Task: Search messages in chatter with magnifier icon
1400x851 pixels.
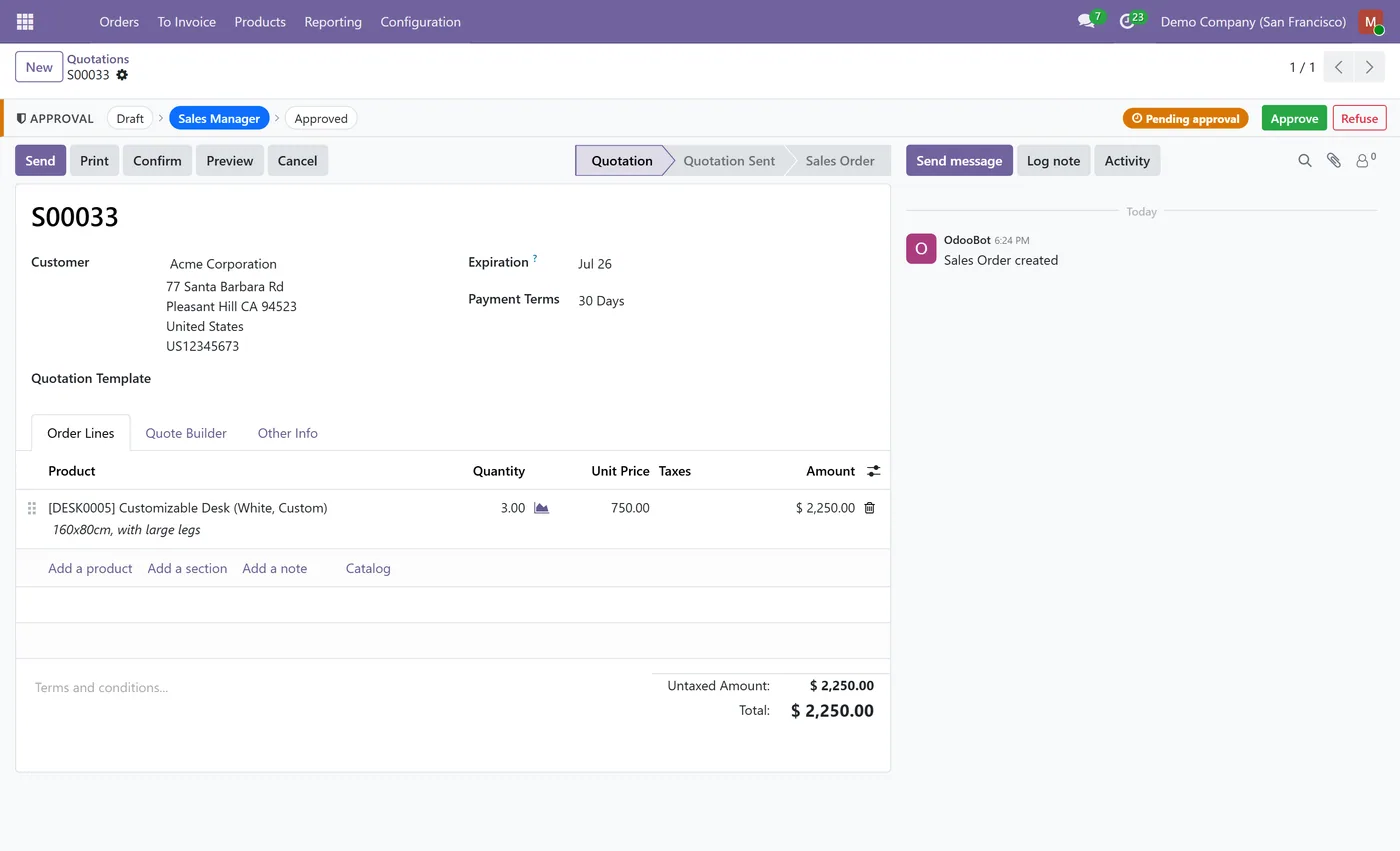Action: click(1305, 160)
